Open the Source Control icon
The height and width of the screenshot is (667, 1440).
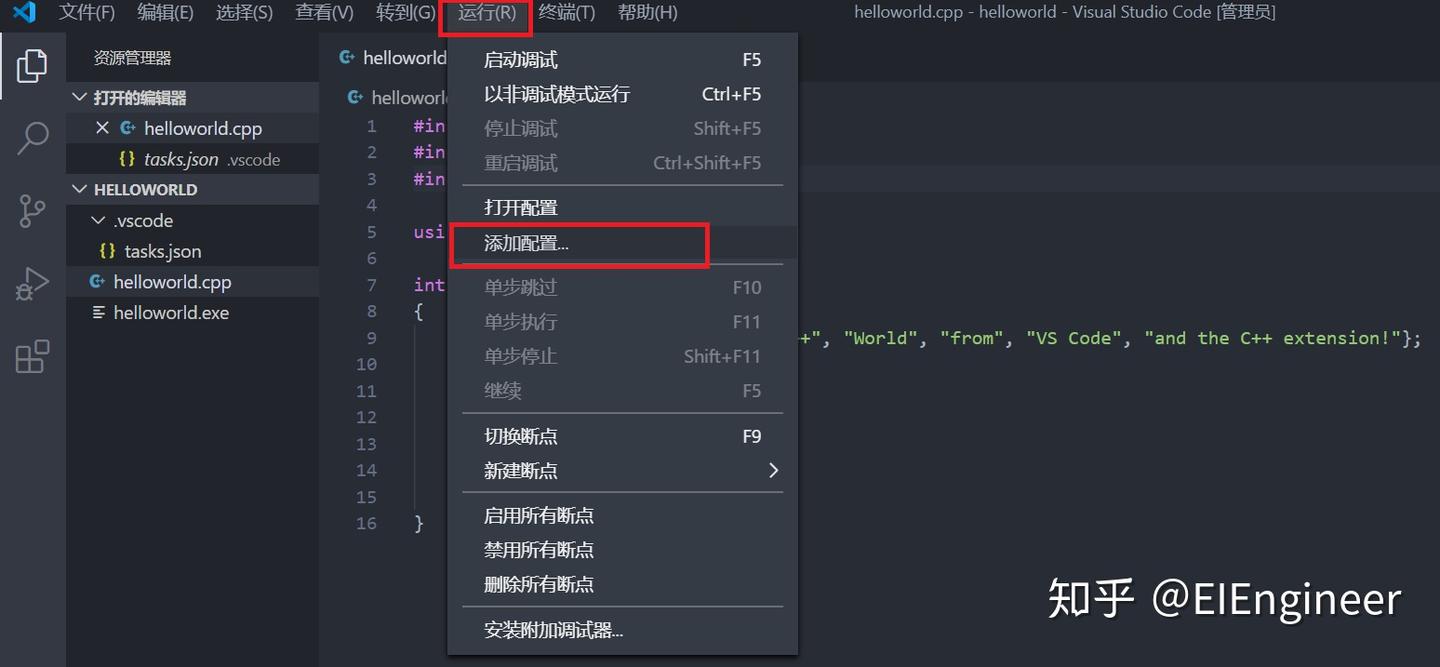click(x=31, y=211)
